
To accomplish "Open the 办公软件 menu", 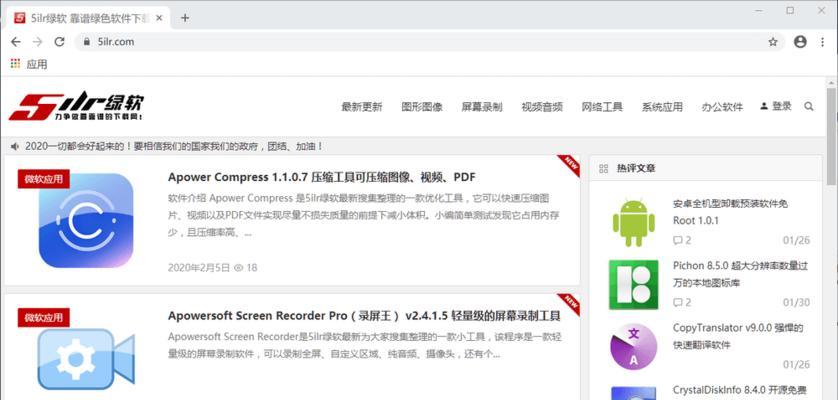I will pos(723,106).
